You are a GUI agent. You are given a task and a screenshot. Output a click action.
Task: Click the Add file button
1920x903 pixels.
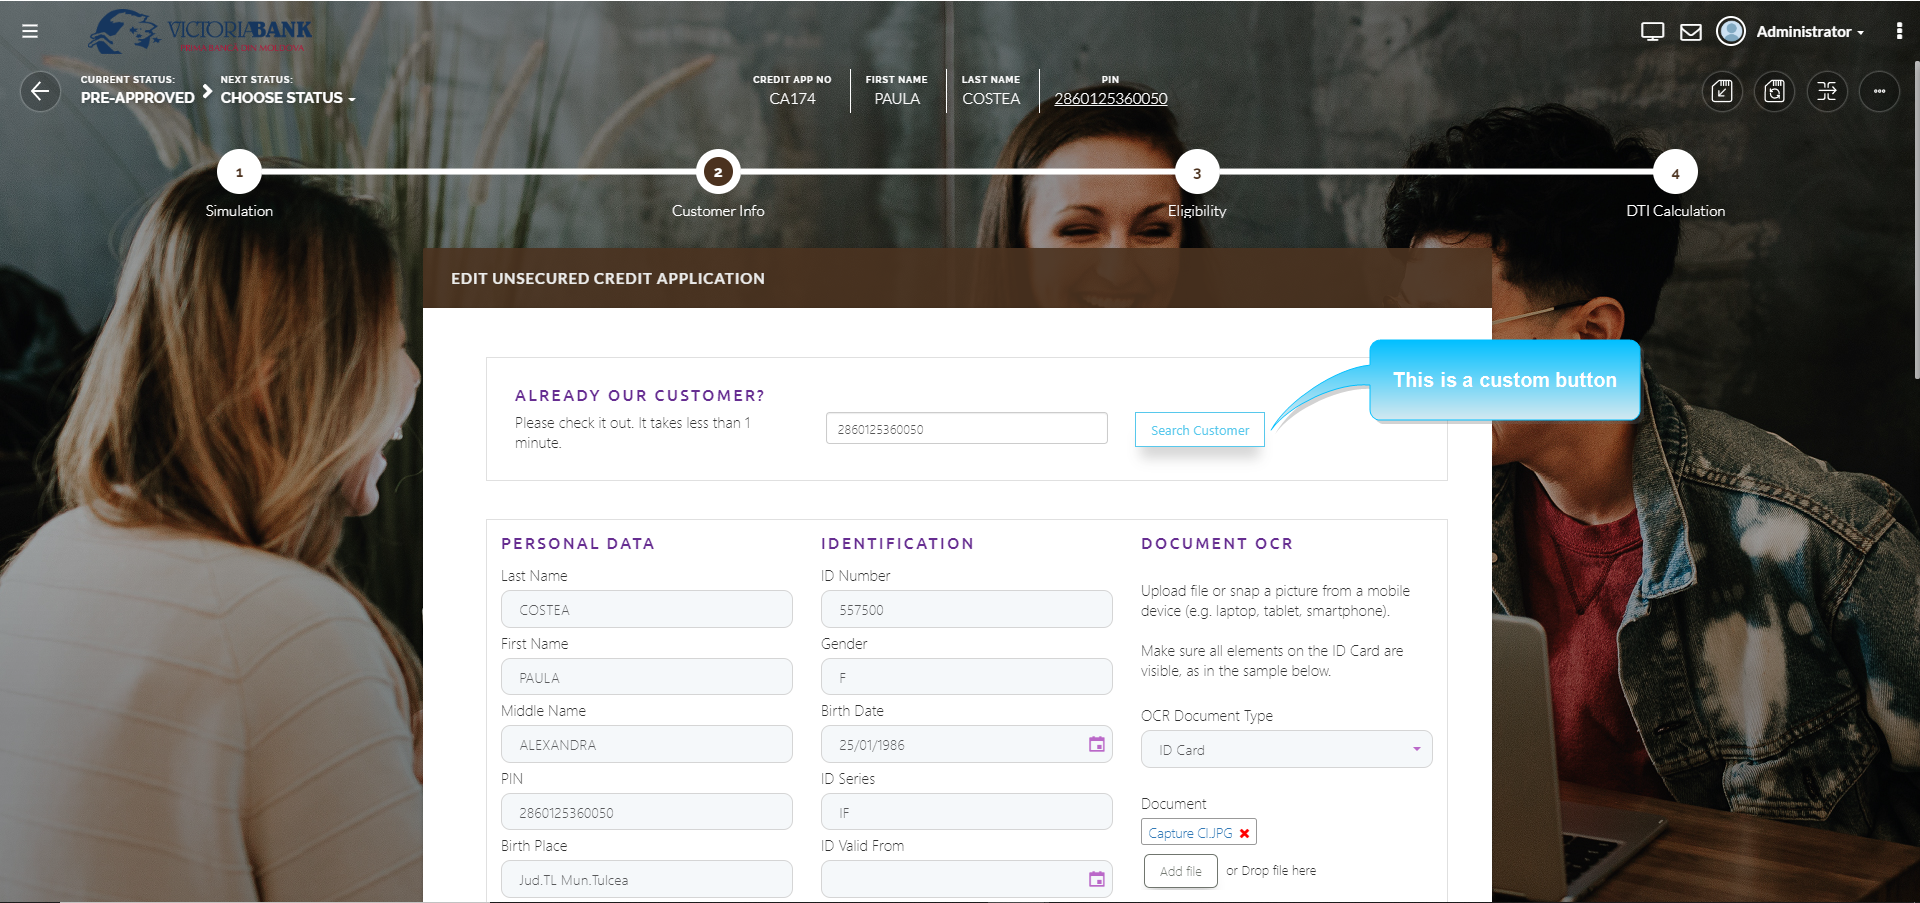(x=1180, y=871)
